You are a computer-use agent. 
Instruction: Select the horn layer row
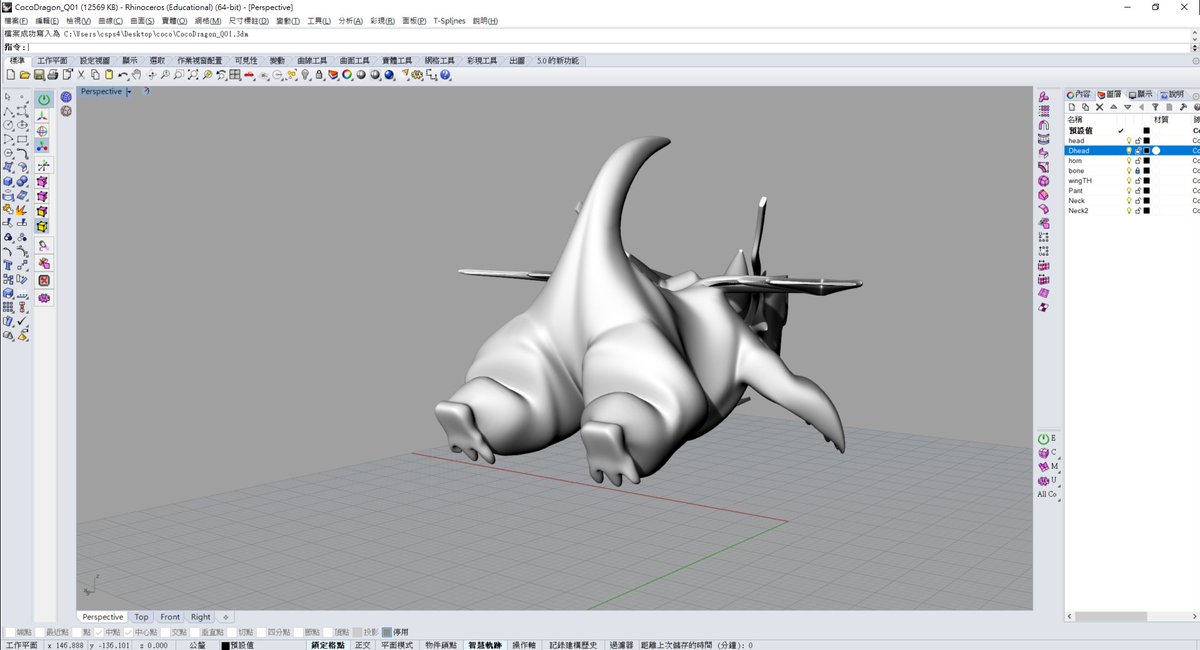(x=1132, y=161)
